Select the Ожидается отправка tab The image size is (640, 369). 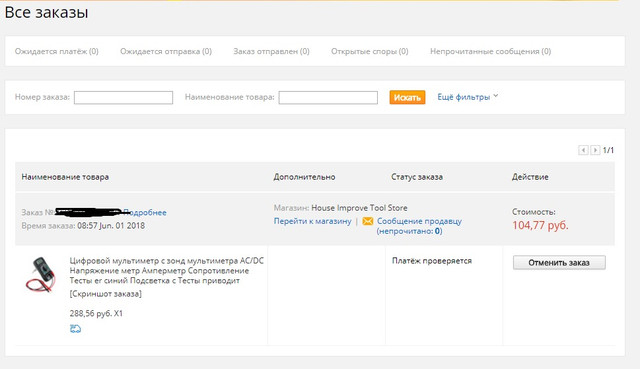(x=166, y=51)
